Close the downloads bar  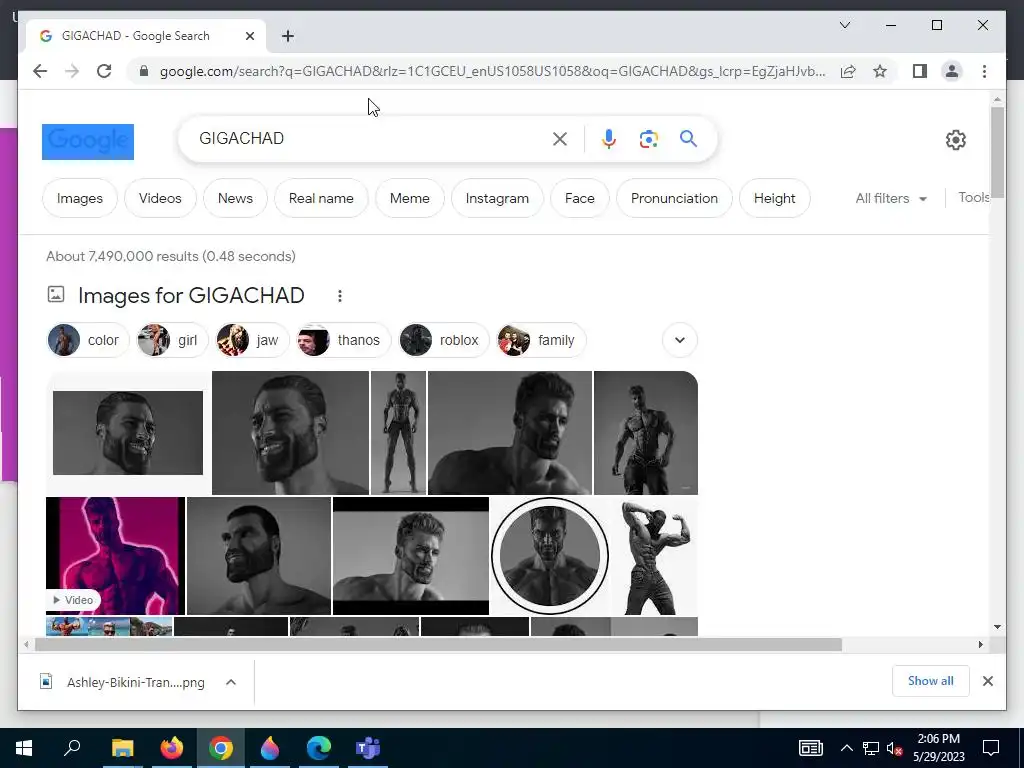coord(987,681)
